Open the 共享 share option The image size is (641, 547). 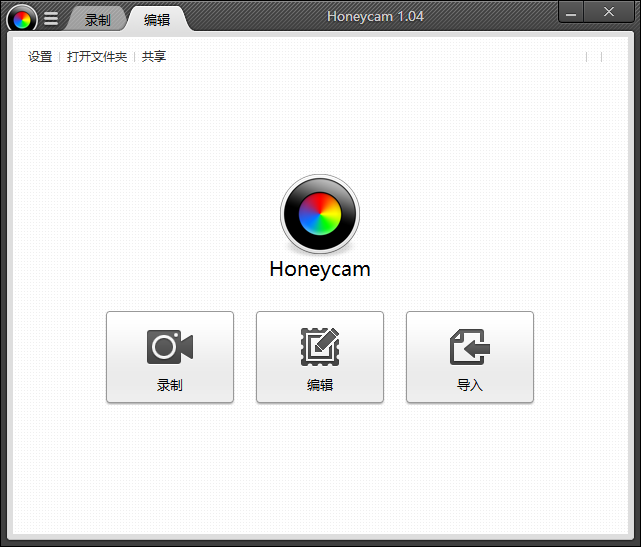pos(154,57)
